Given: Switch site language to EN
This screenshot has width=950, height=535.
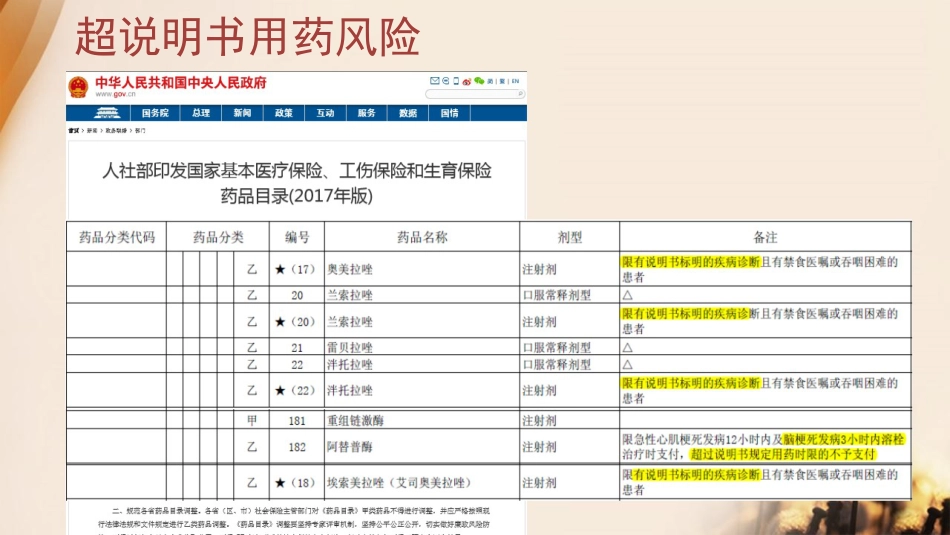Looking at the screenshot, I should (x=516, y=81).
